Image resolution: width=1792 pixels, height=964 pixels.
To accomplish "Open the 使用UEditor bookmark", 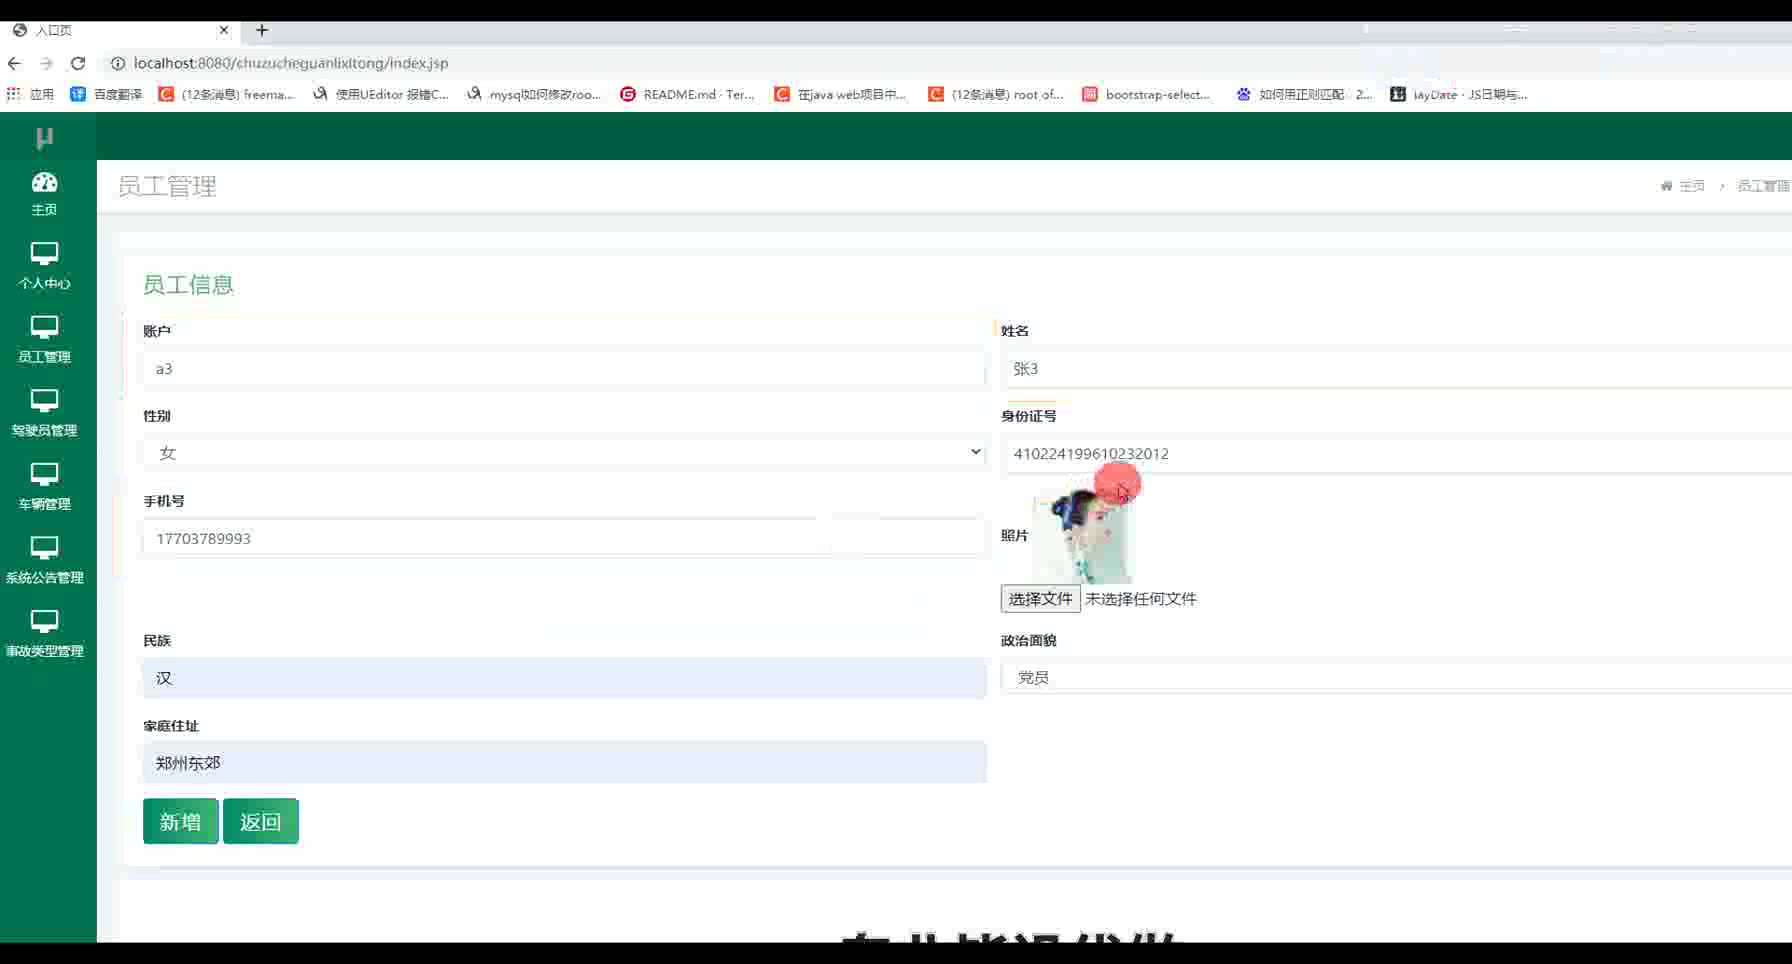I will [381, 94].
